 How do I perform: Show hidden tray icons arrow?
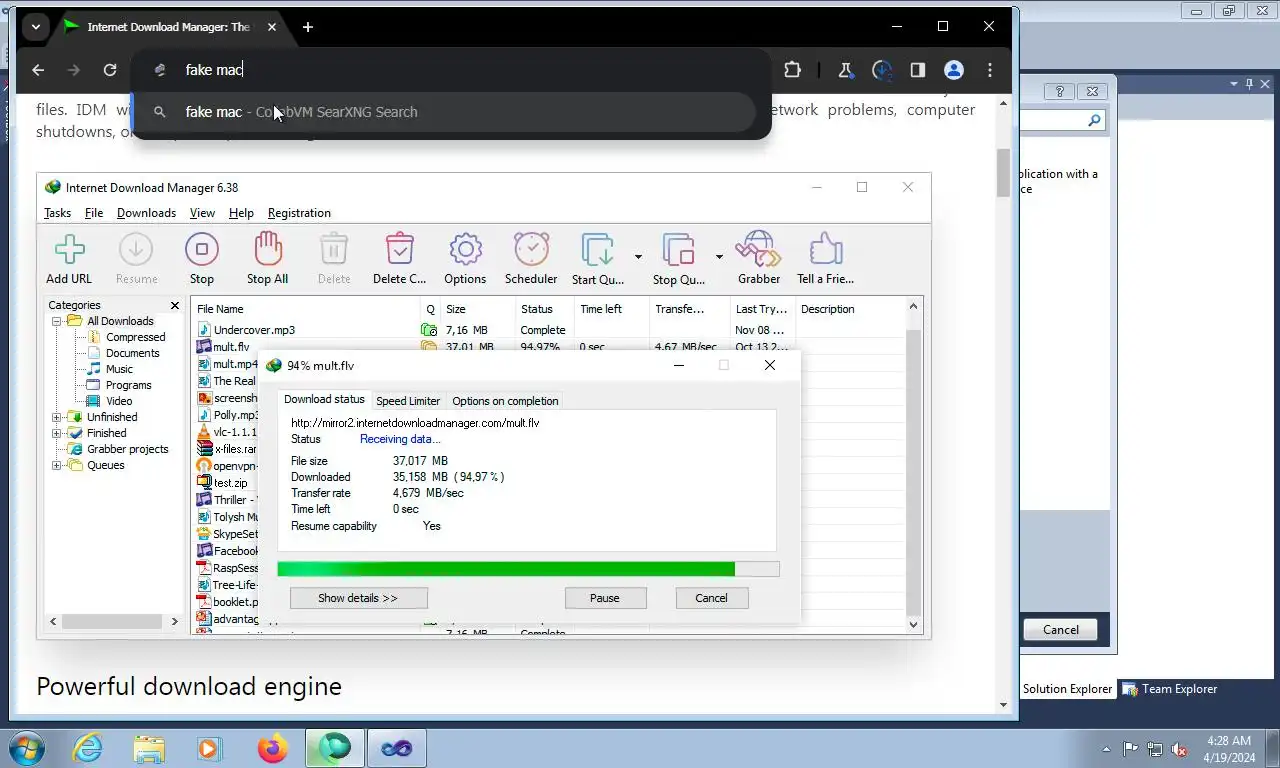(x=1106, y=749)
